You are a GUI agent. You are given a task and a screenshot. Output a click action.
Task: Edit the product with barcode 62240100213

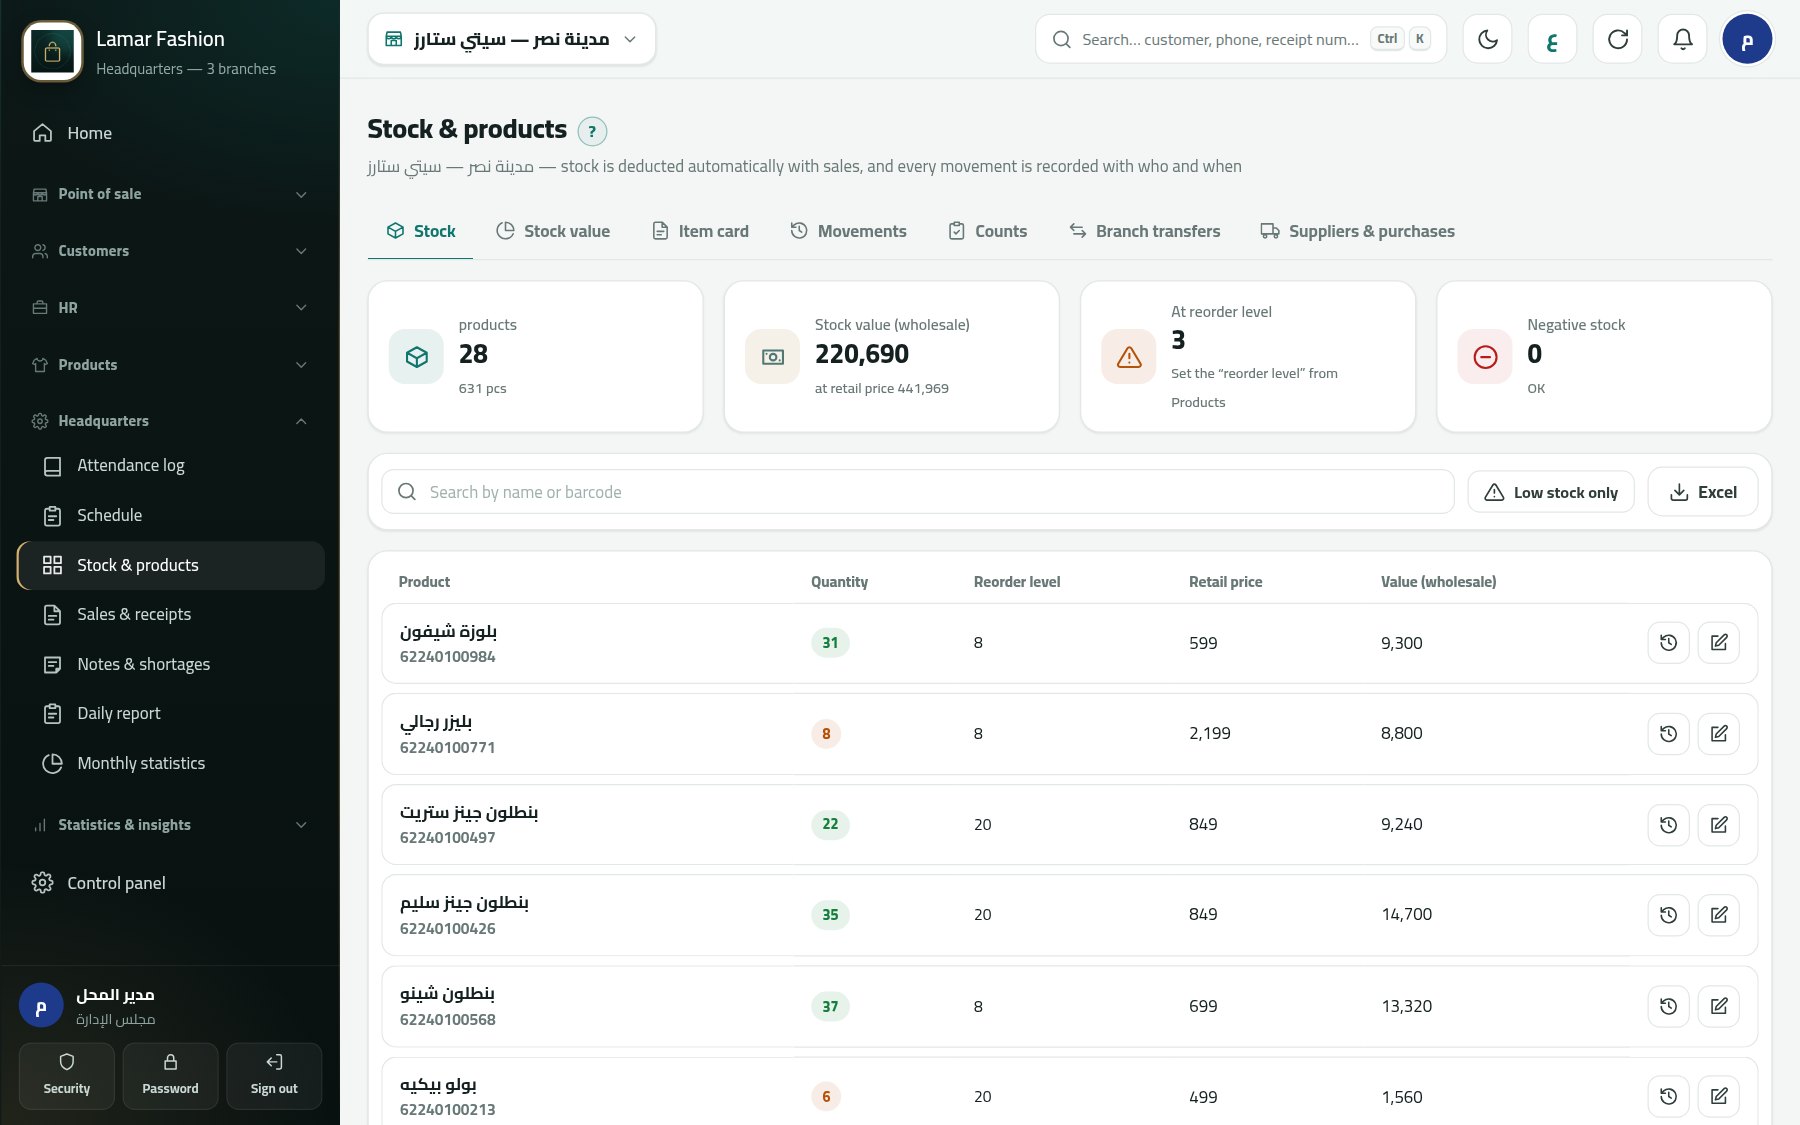(1719, 1097)
